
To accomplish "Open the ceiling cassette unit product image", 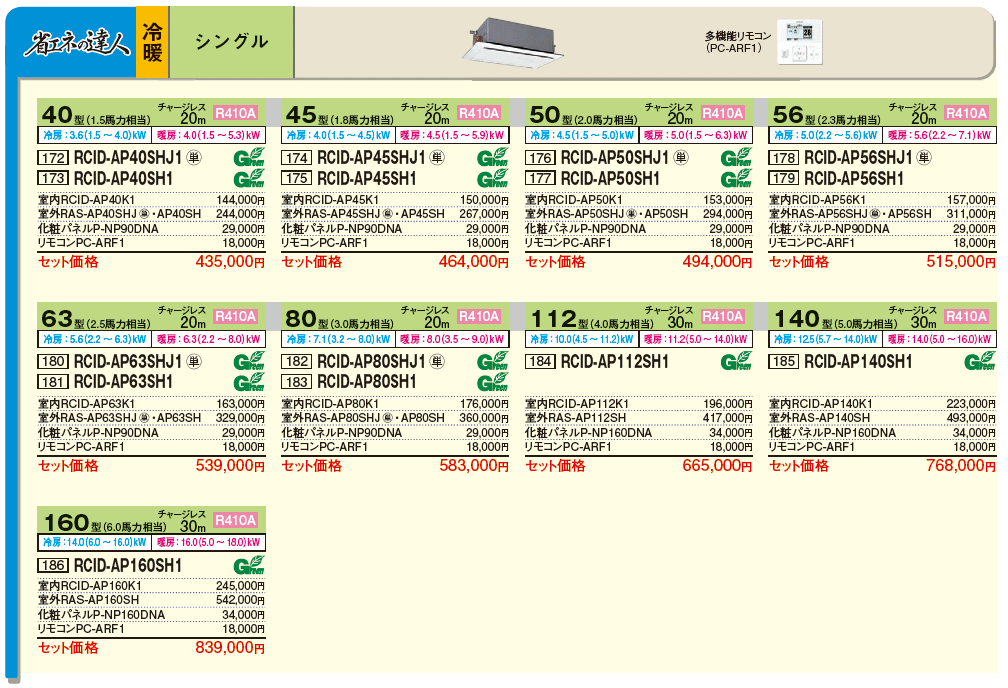I will click(513, 44).
